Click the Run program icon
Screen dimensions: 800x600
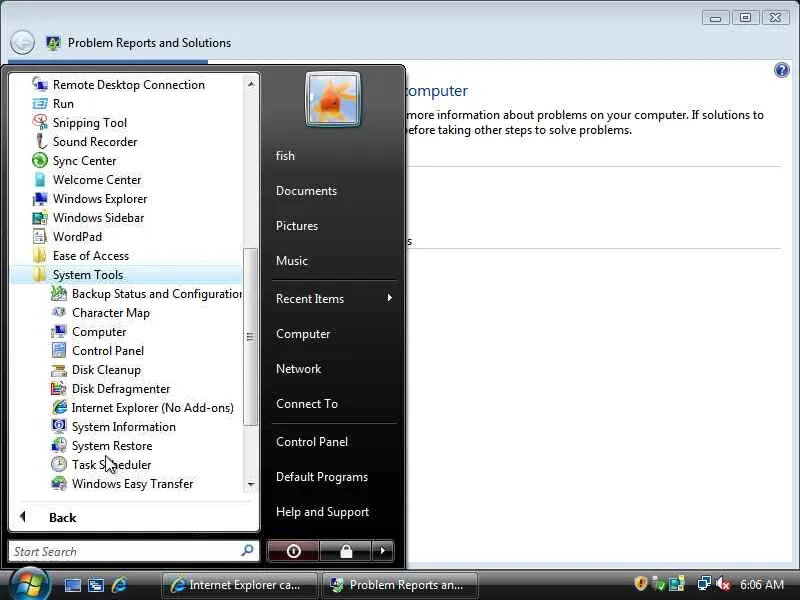tap(40, 104)
